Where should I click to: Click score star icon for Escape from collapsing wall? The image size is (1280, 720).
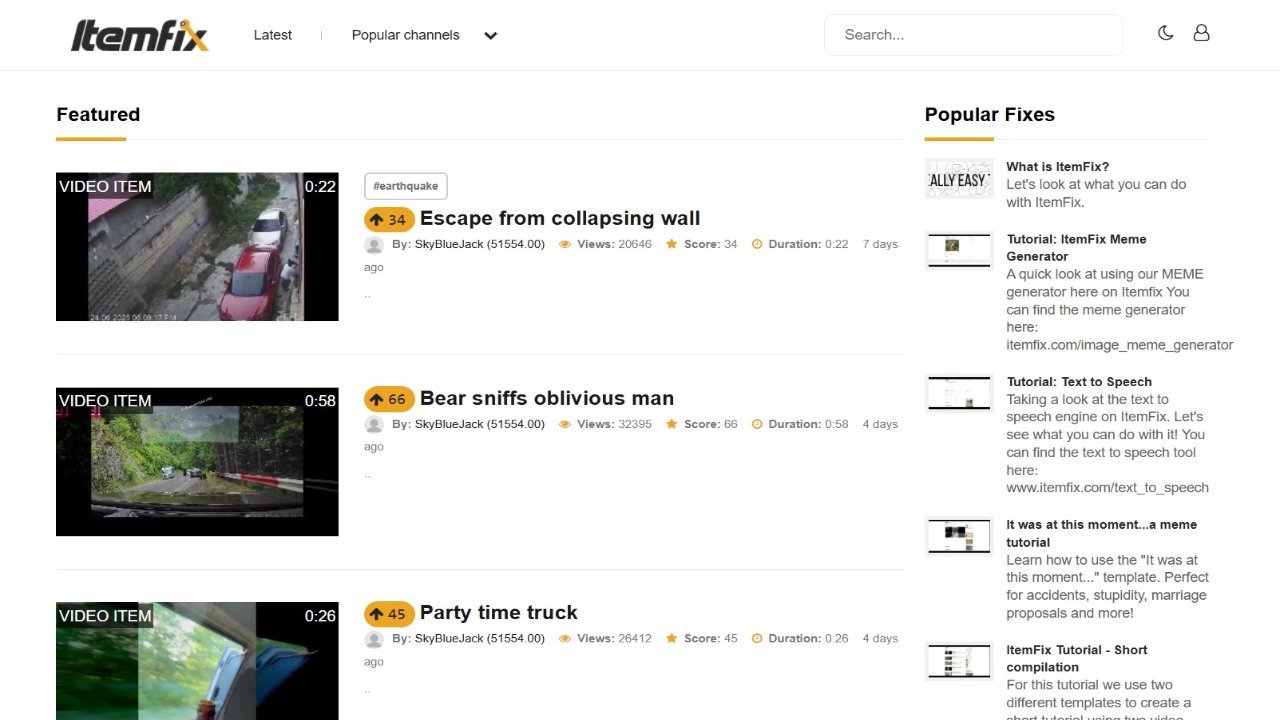tap(672, 244)
